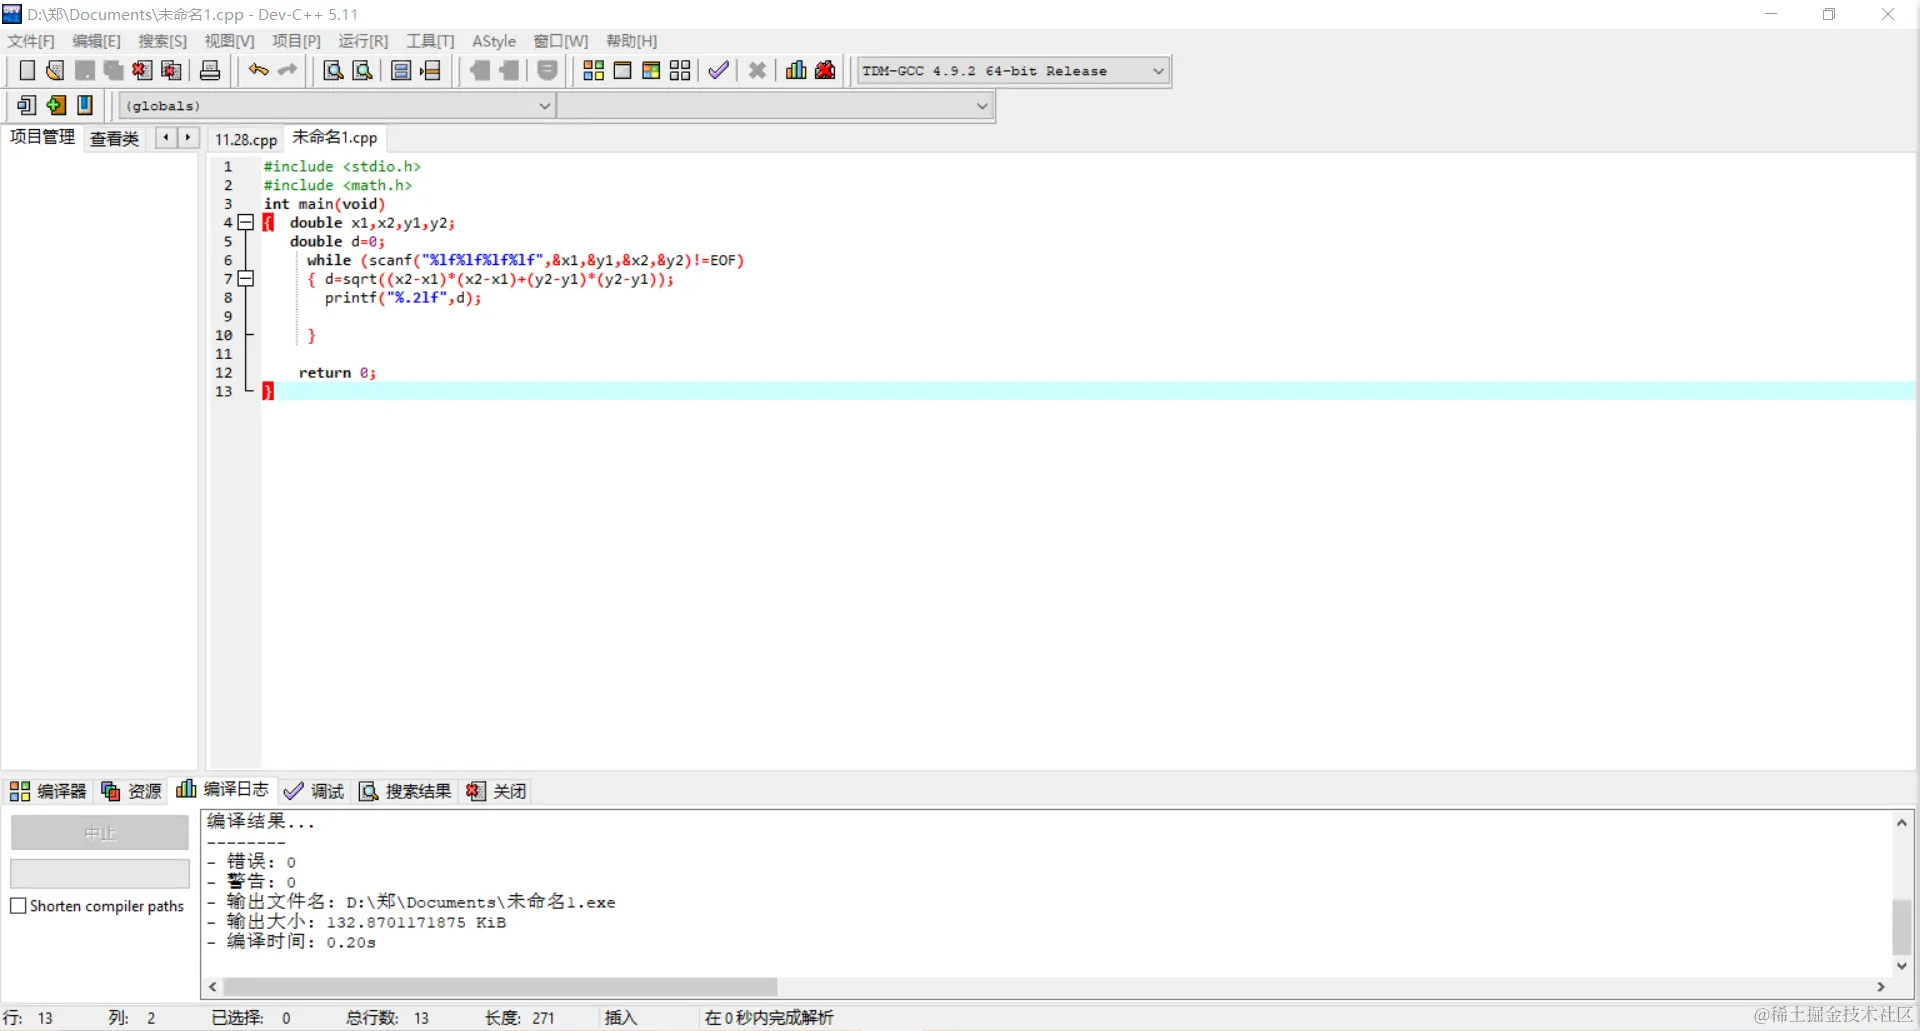Screen dimensions: 1920x1031
Task: Open the 项目[P] menu
Action: (296, 41)
